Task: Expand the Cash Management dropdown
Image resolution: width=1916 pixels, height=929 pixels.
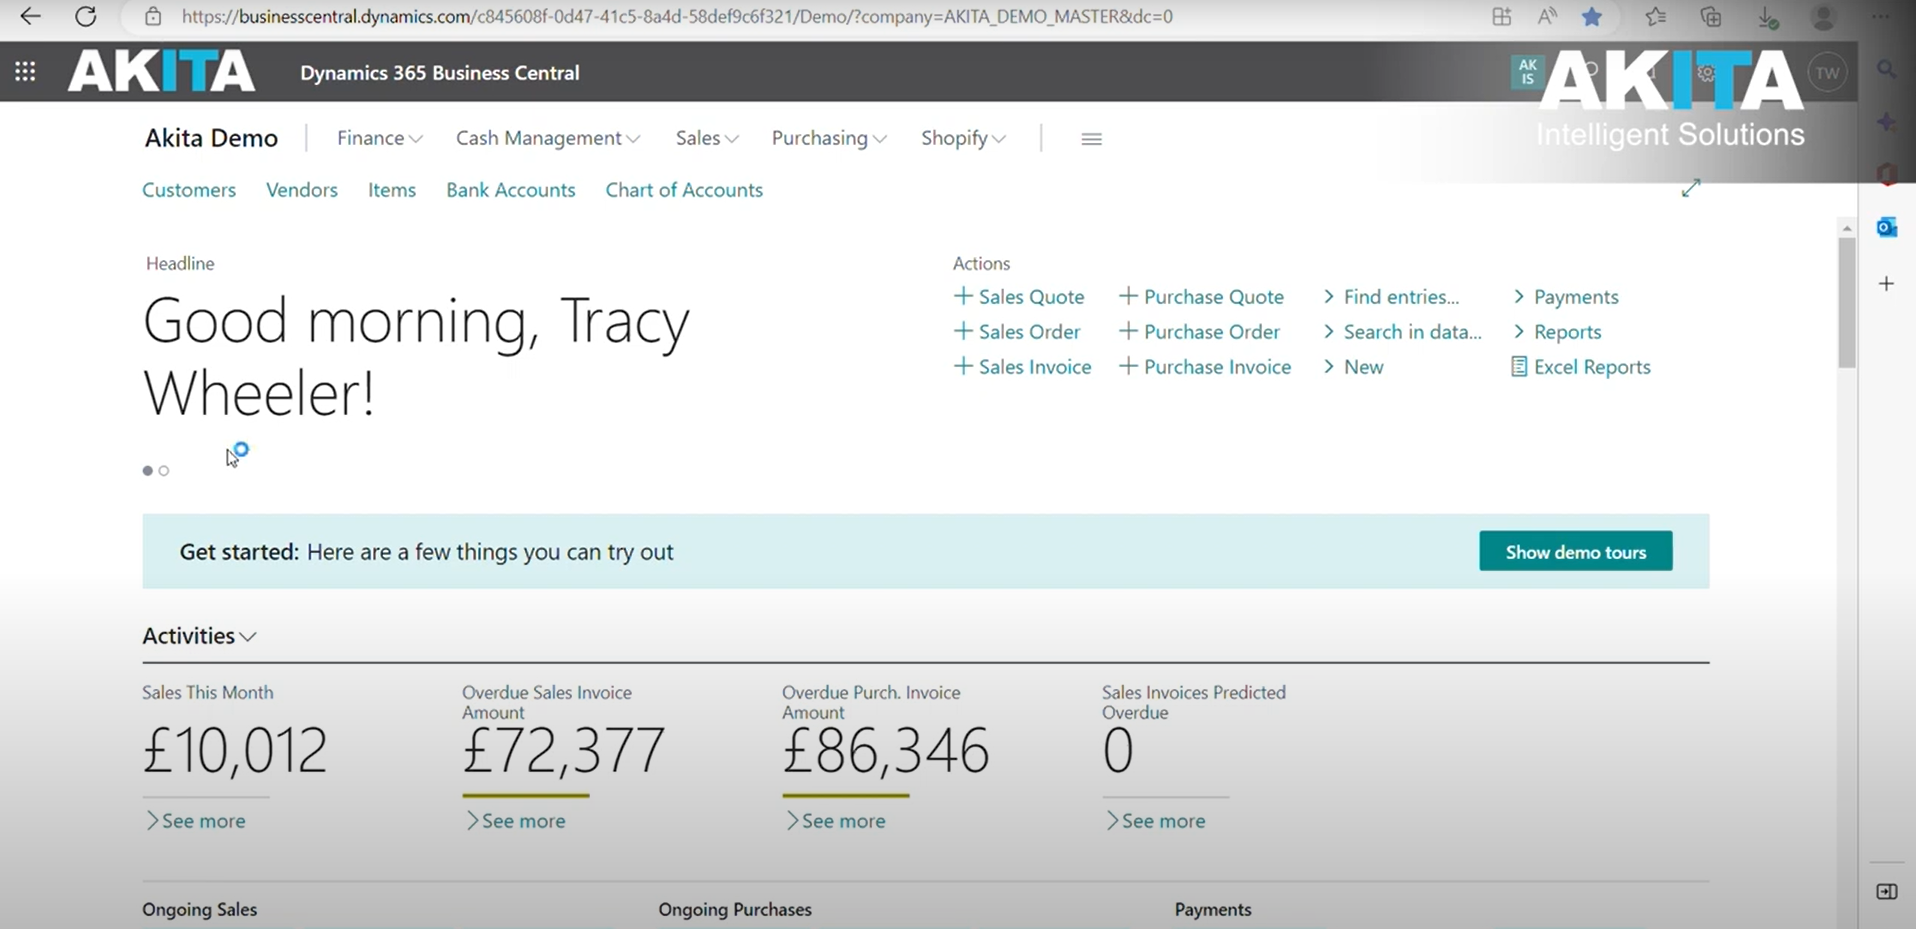Action: (x=548, y=138)
